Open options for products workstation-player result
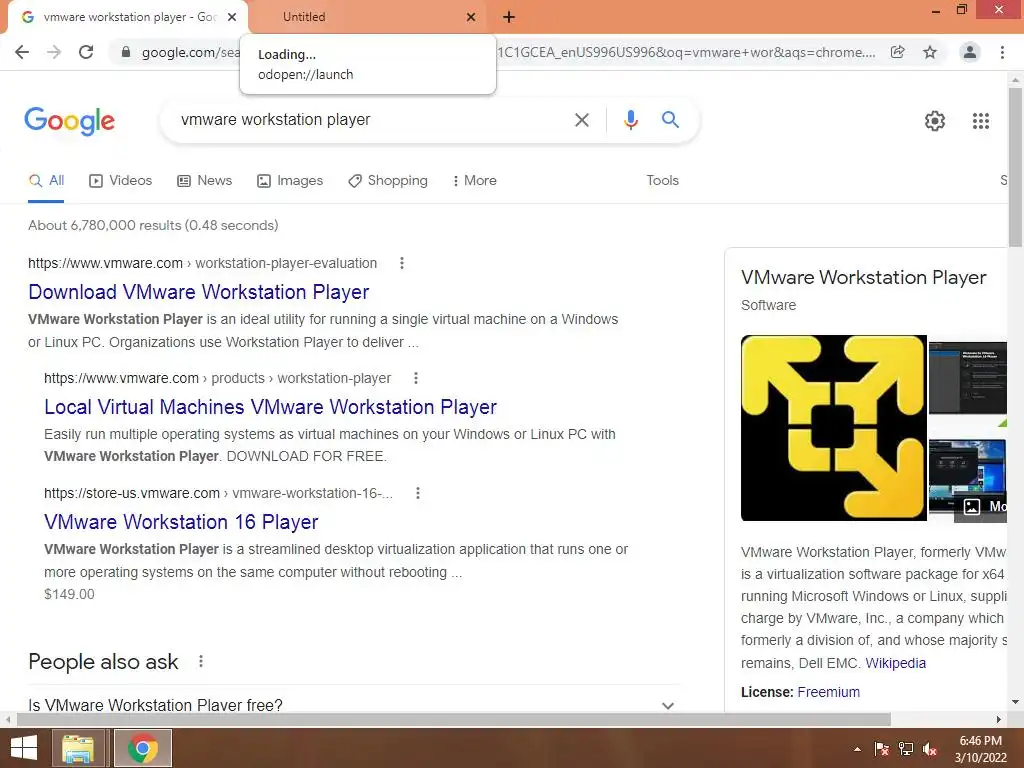Image resolution: width=1024 pixels, height=768 pixels. (x=415, y=378)
